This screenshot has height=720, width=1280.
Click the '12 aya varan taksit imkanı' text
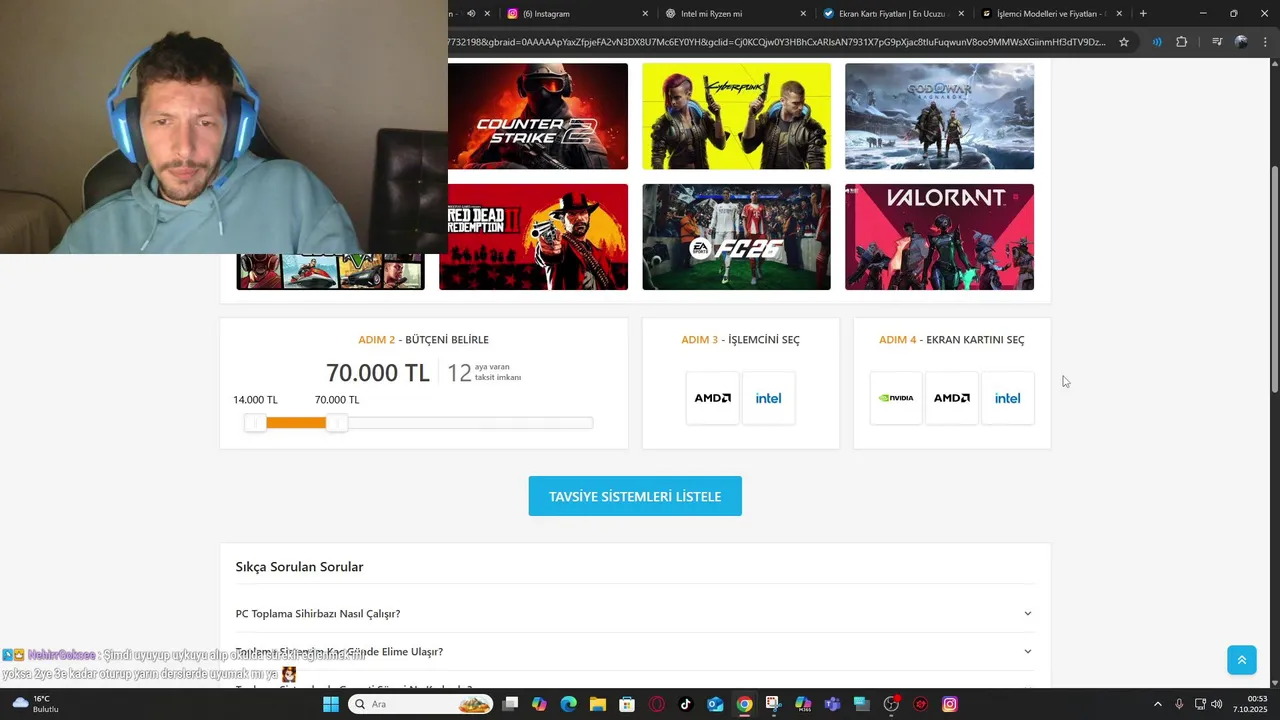(484, 373)
